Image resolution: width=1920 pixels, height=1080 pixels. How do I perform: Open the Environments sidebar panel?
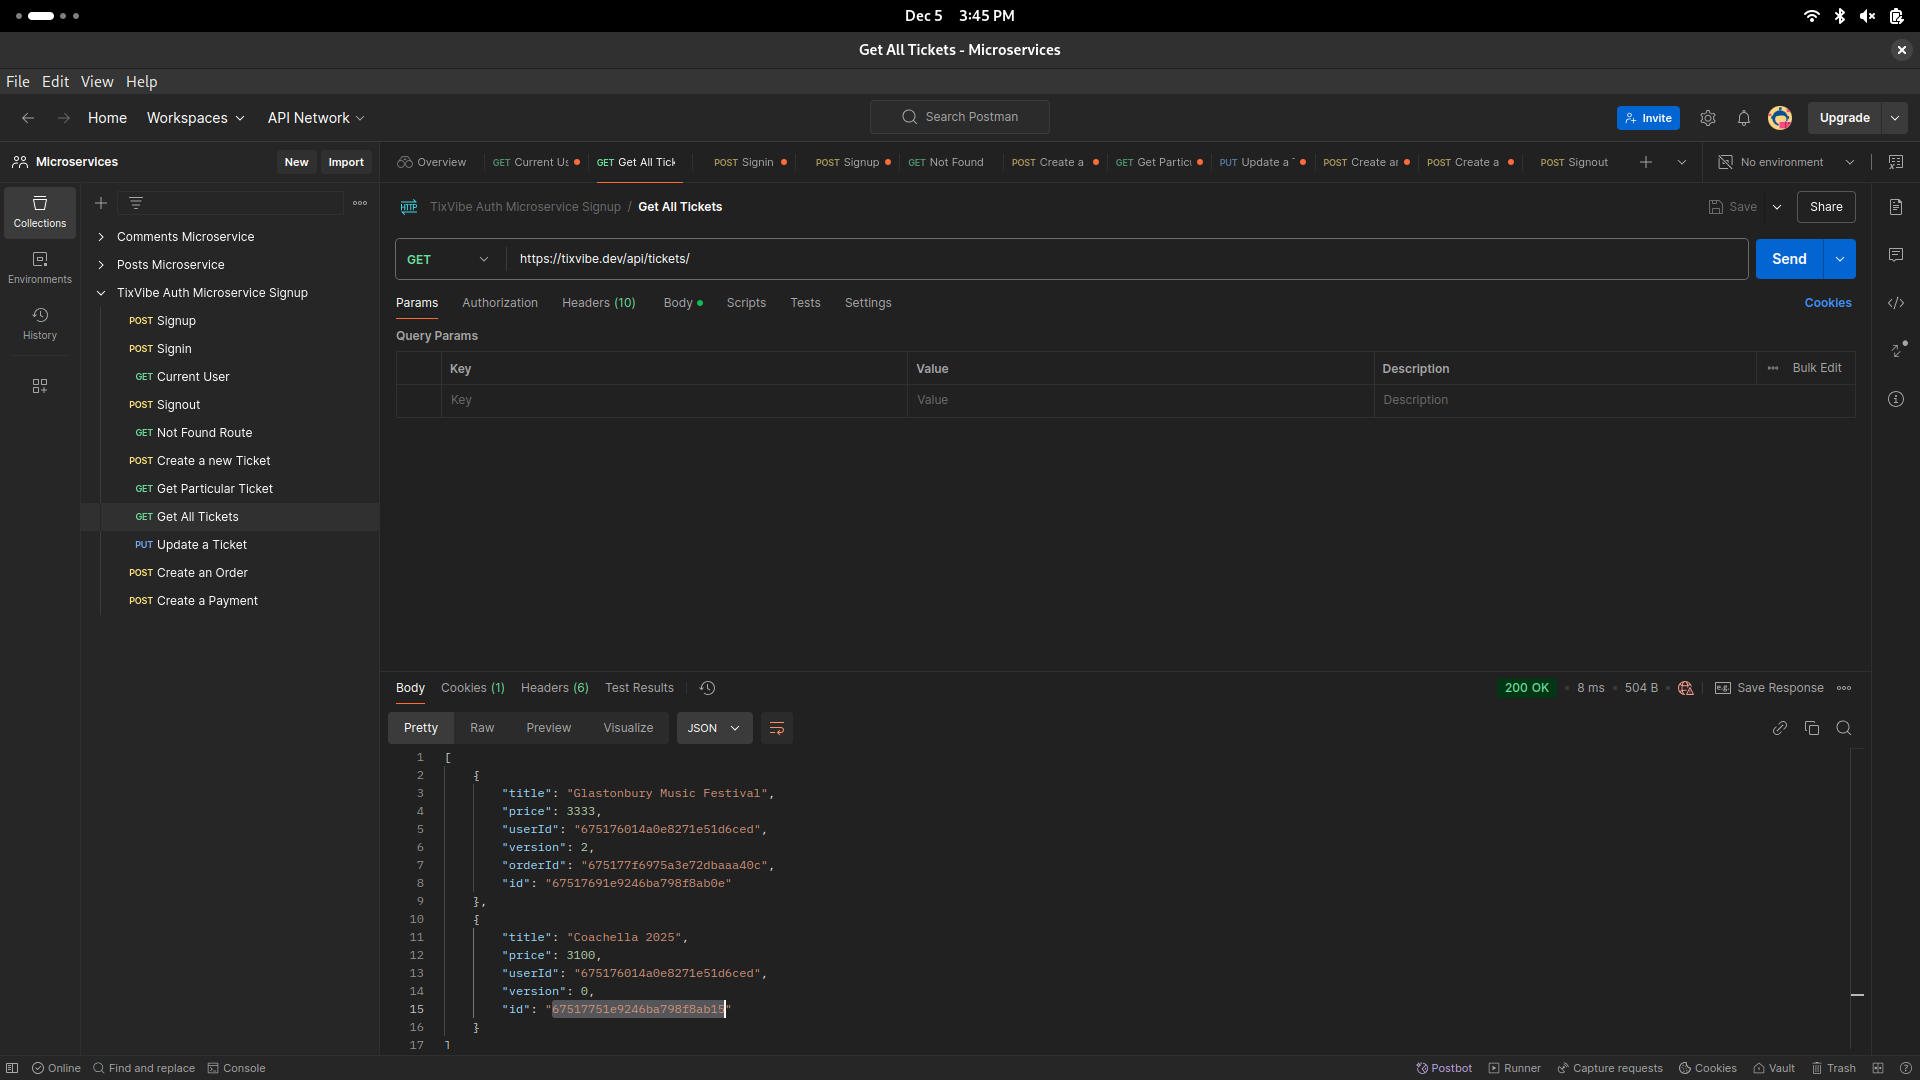click(x=40, y=268)
